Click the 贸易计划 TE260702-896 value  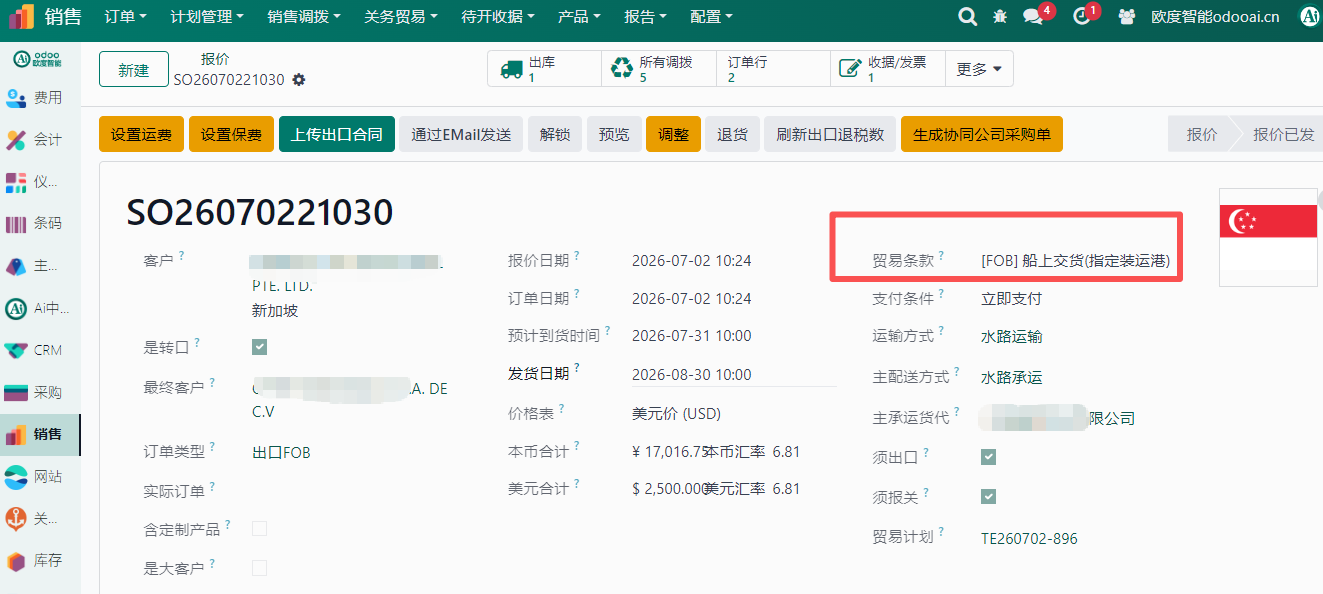pos(1029,538)
